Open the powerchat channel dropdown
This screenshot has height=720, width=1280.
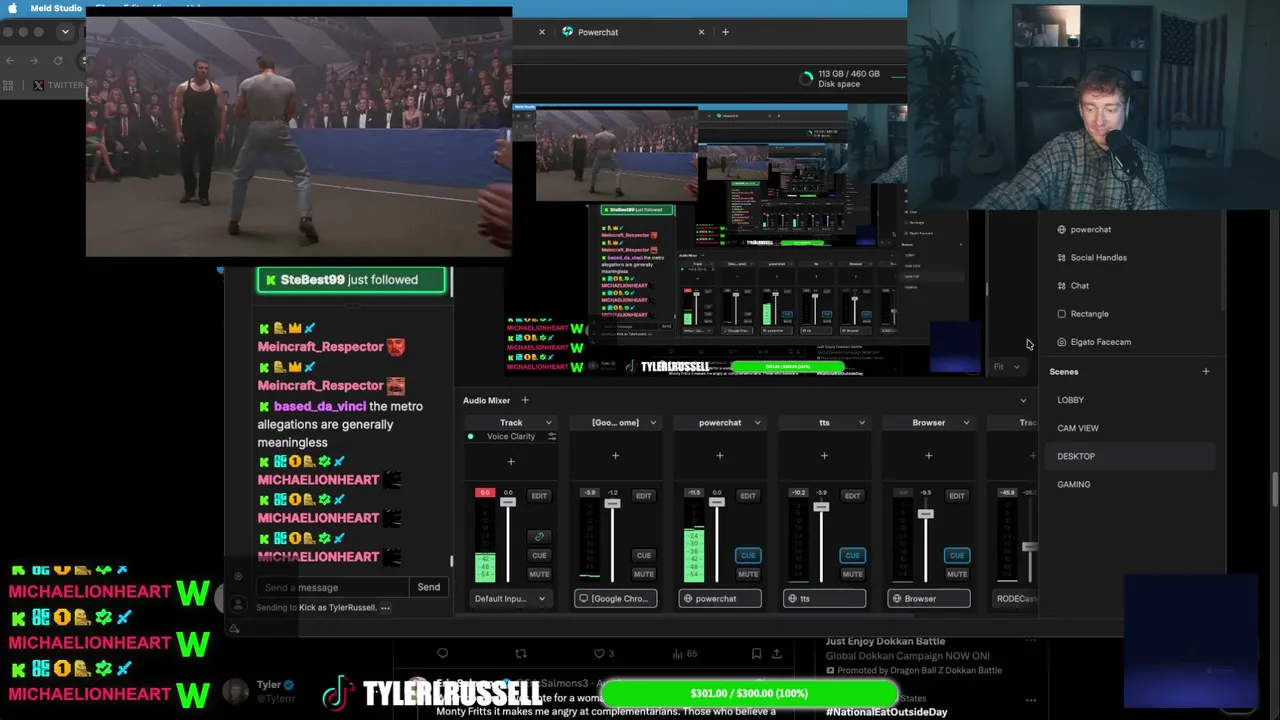click(757, 423)
